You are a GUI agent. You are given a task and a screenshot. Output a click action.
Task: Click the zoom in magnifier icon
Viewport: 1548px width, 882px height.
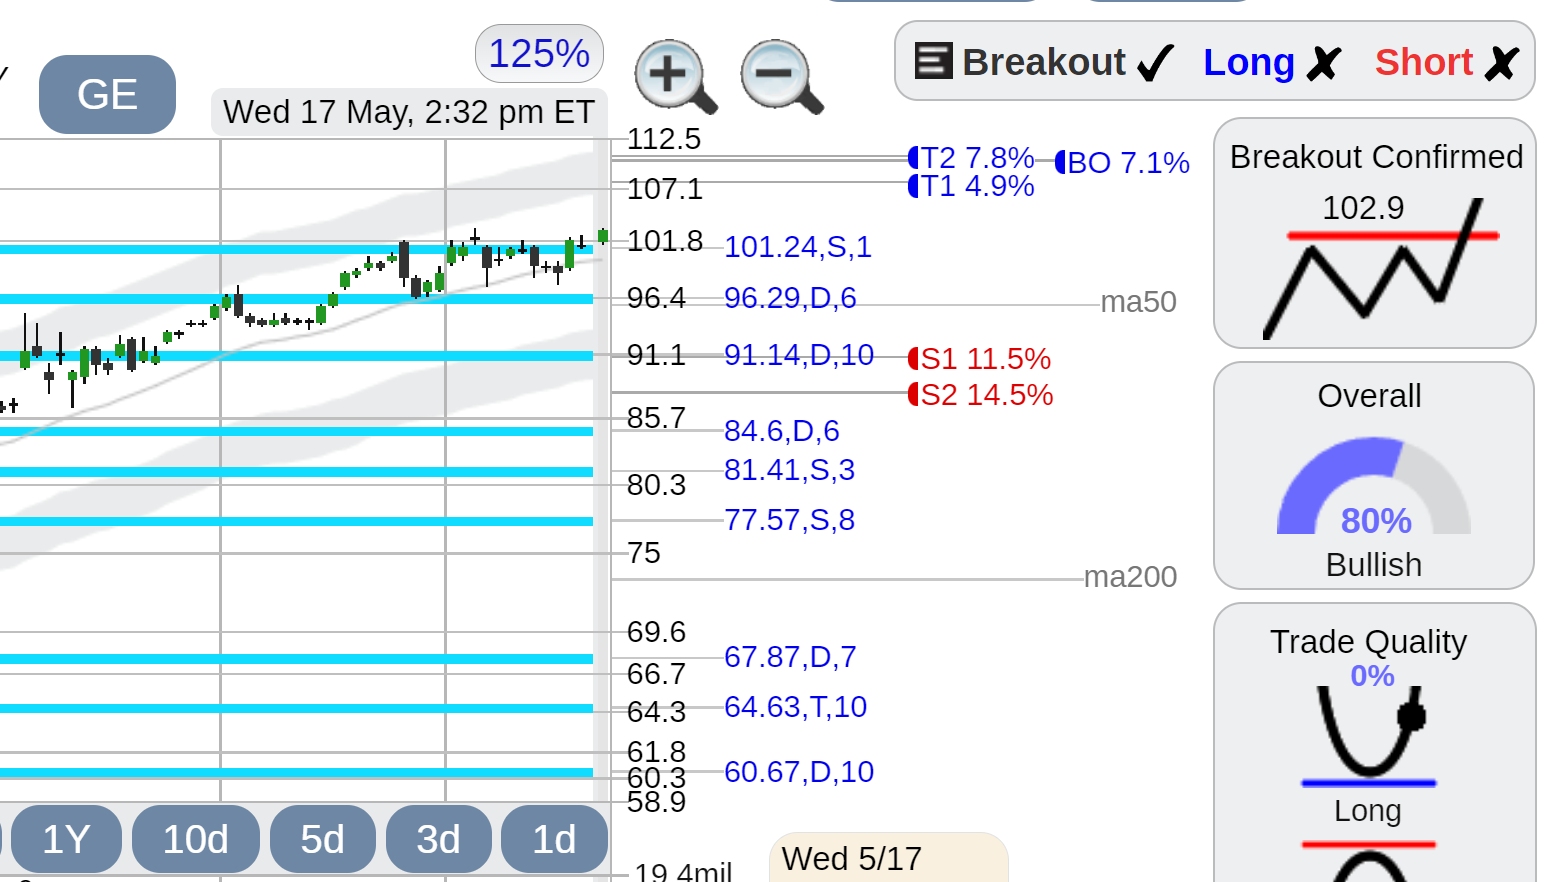tap(675, 77)
